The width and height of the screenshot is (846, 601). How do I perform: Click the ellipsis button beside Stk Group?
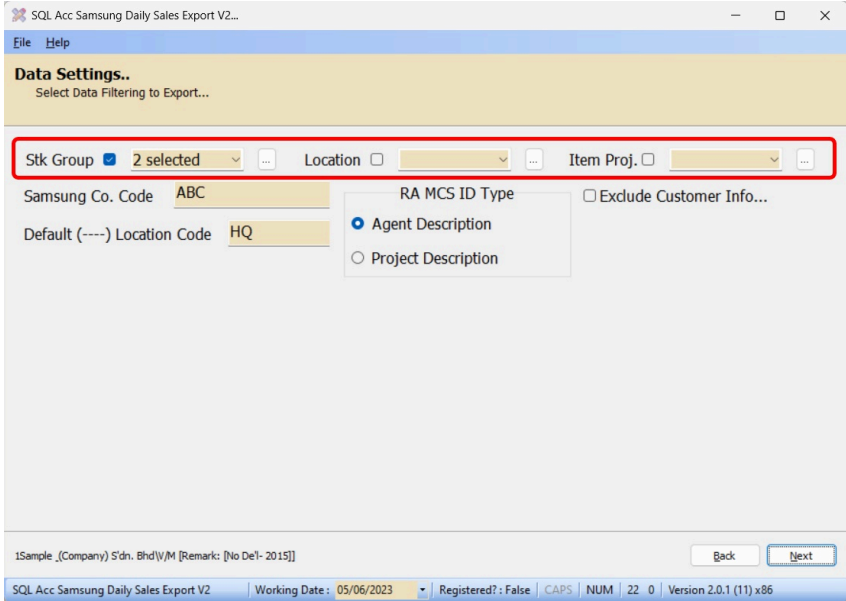(266, 160)
